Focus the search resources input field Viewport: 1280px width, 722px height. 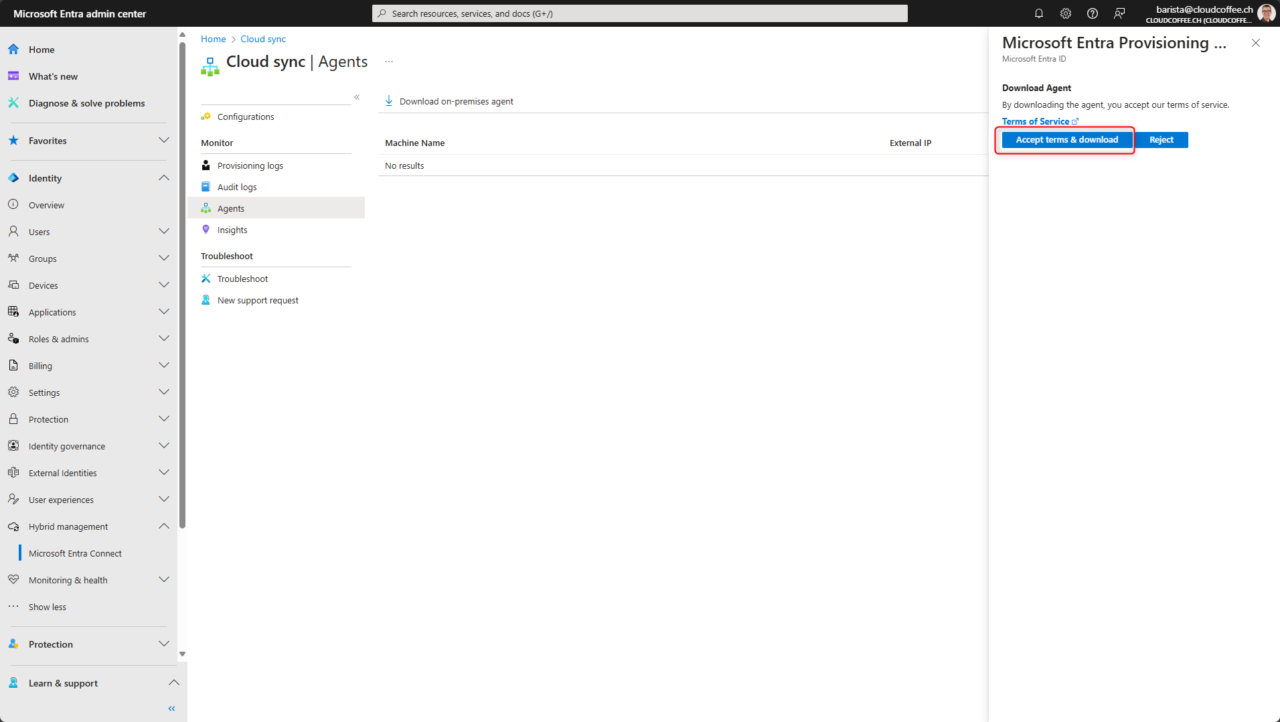[640, 14]
